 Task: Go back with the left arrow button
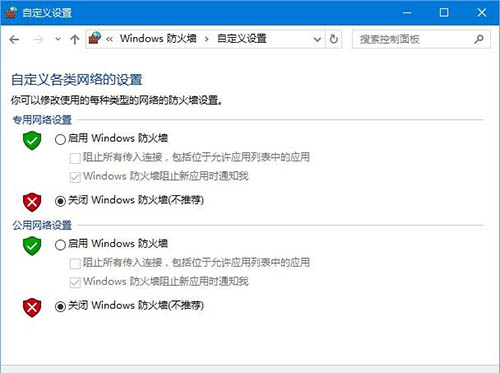pos(14,40)
